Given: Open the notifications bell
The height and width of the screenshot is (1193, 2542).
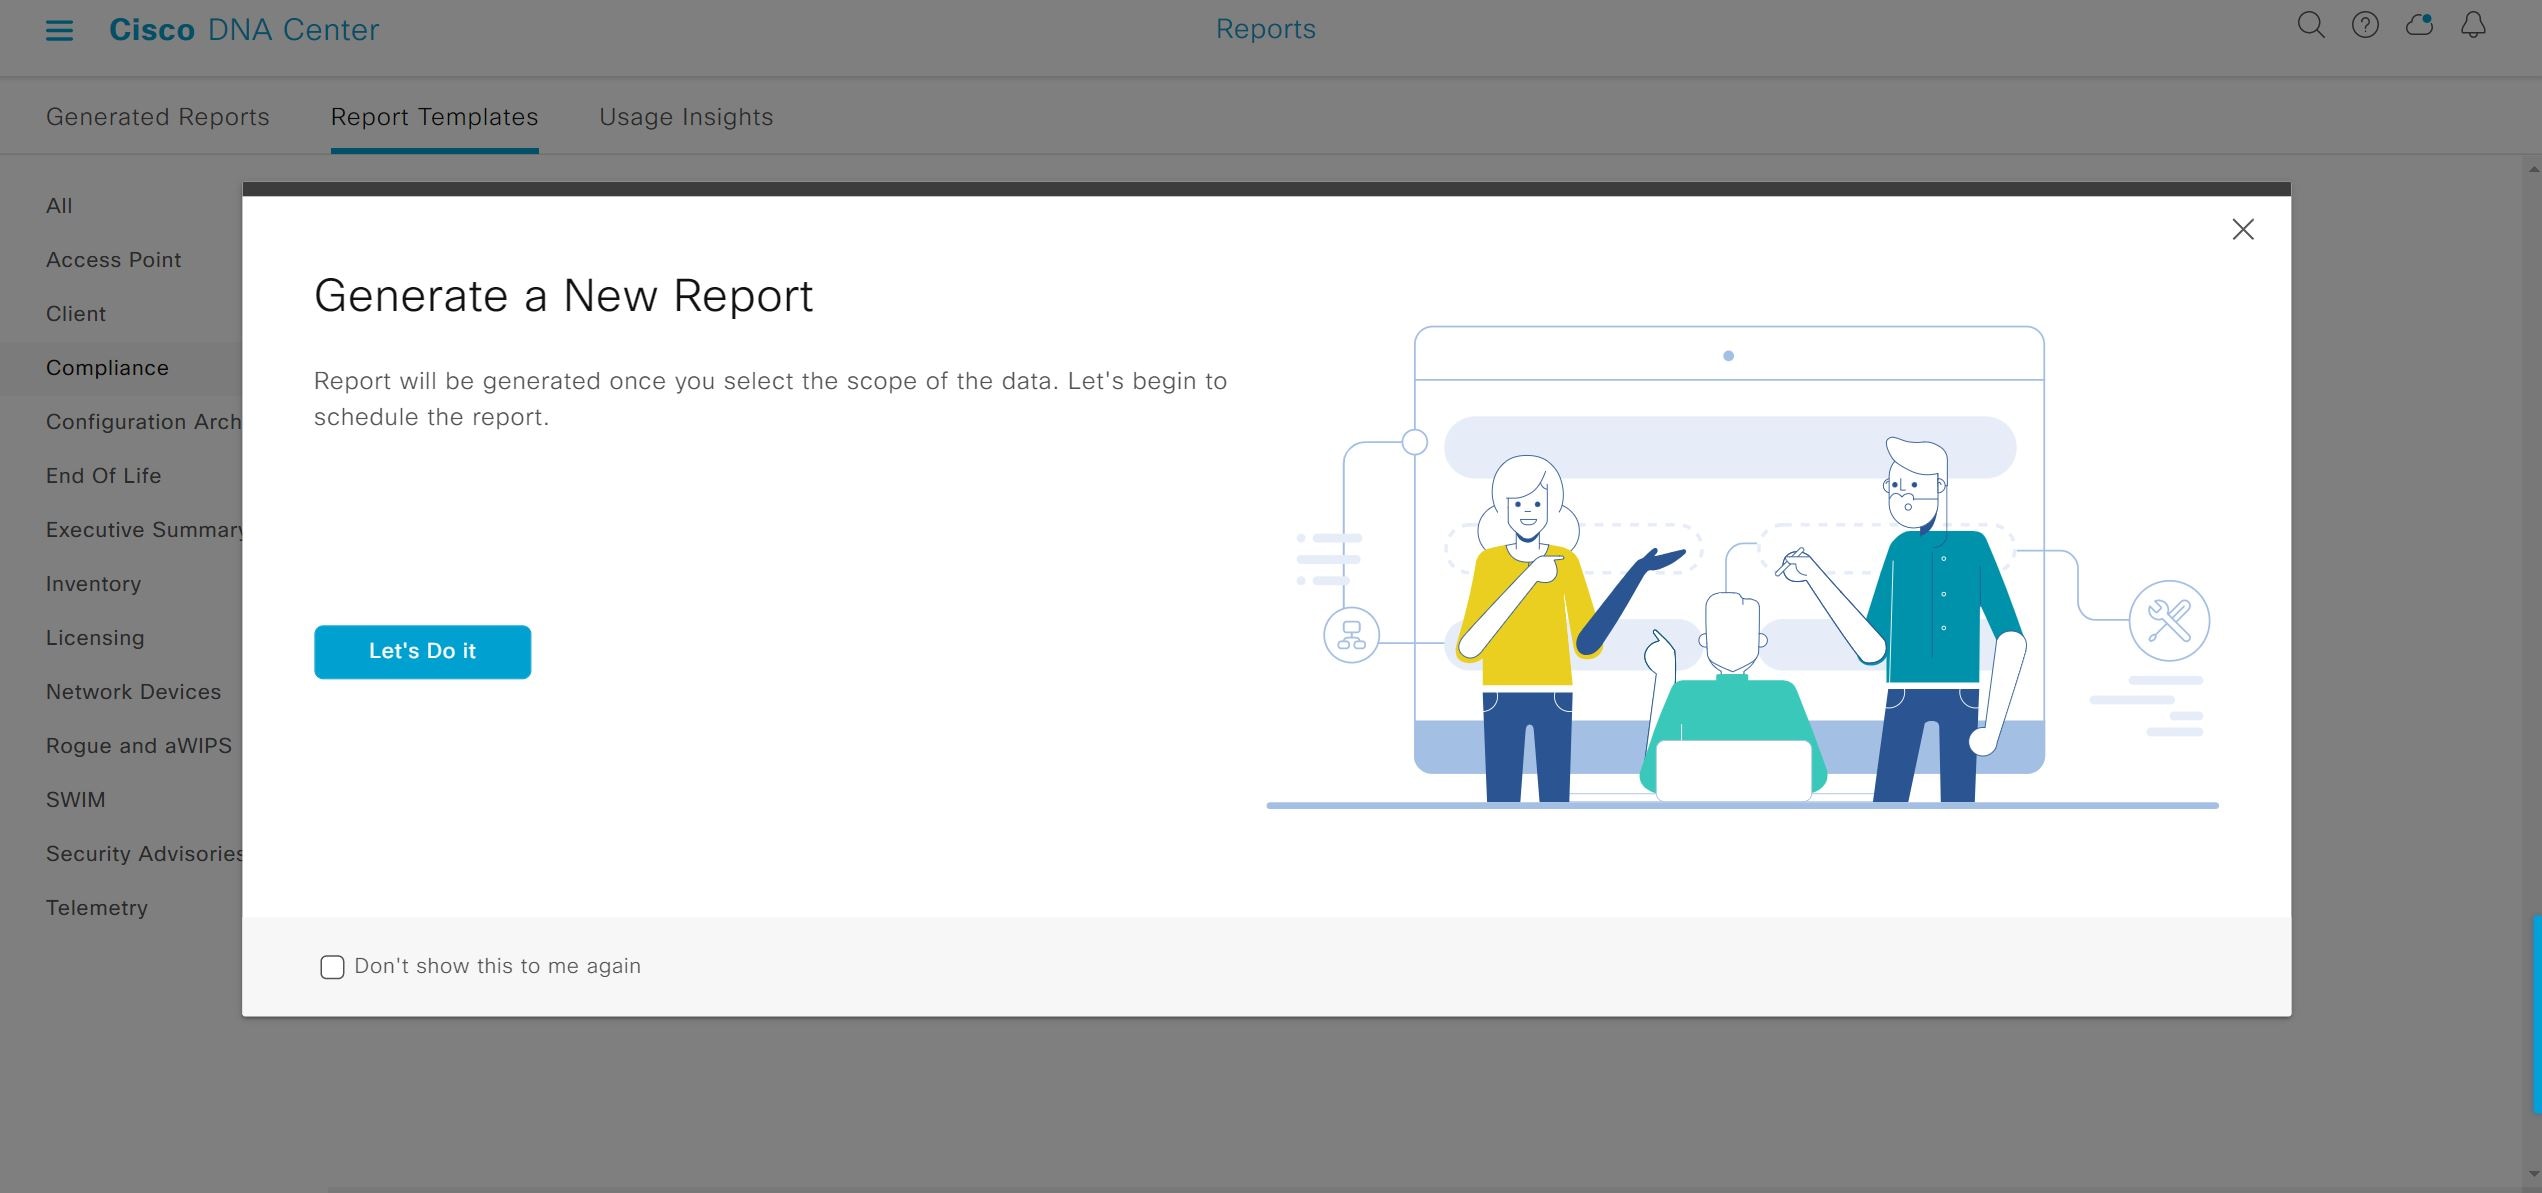Looking at the screenshot, I should pyautogui.click(x=2473, y=26).
